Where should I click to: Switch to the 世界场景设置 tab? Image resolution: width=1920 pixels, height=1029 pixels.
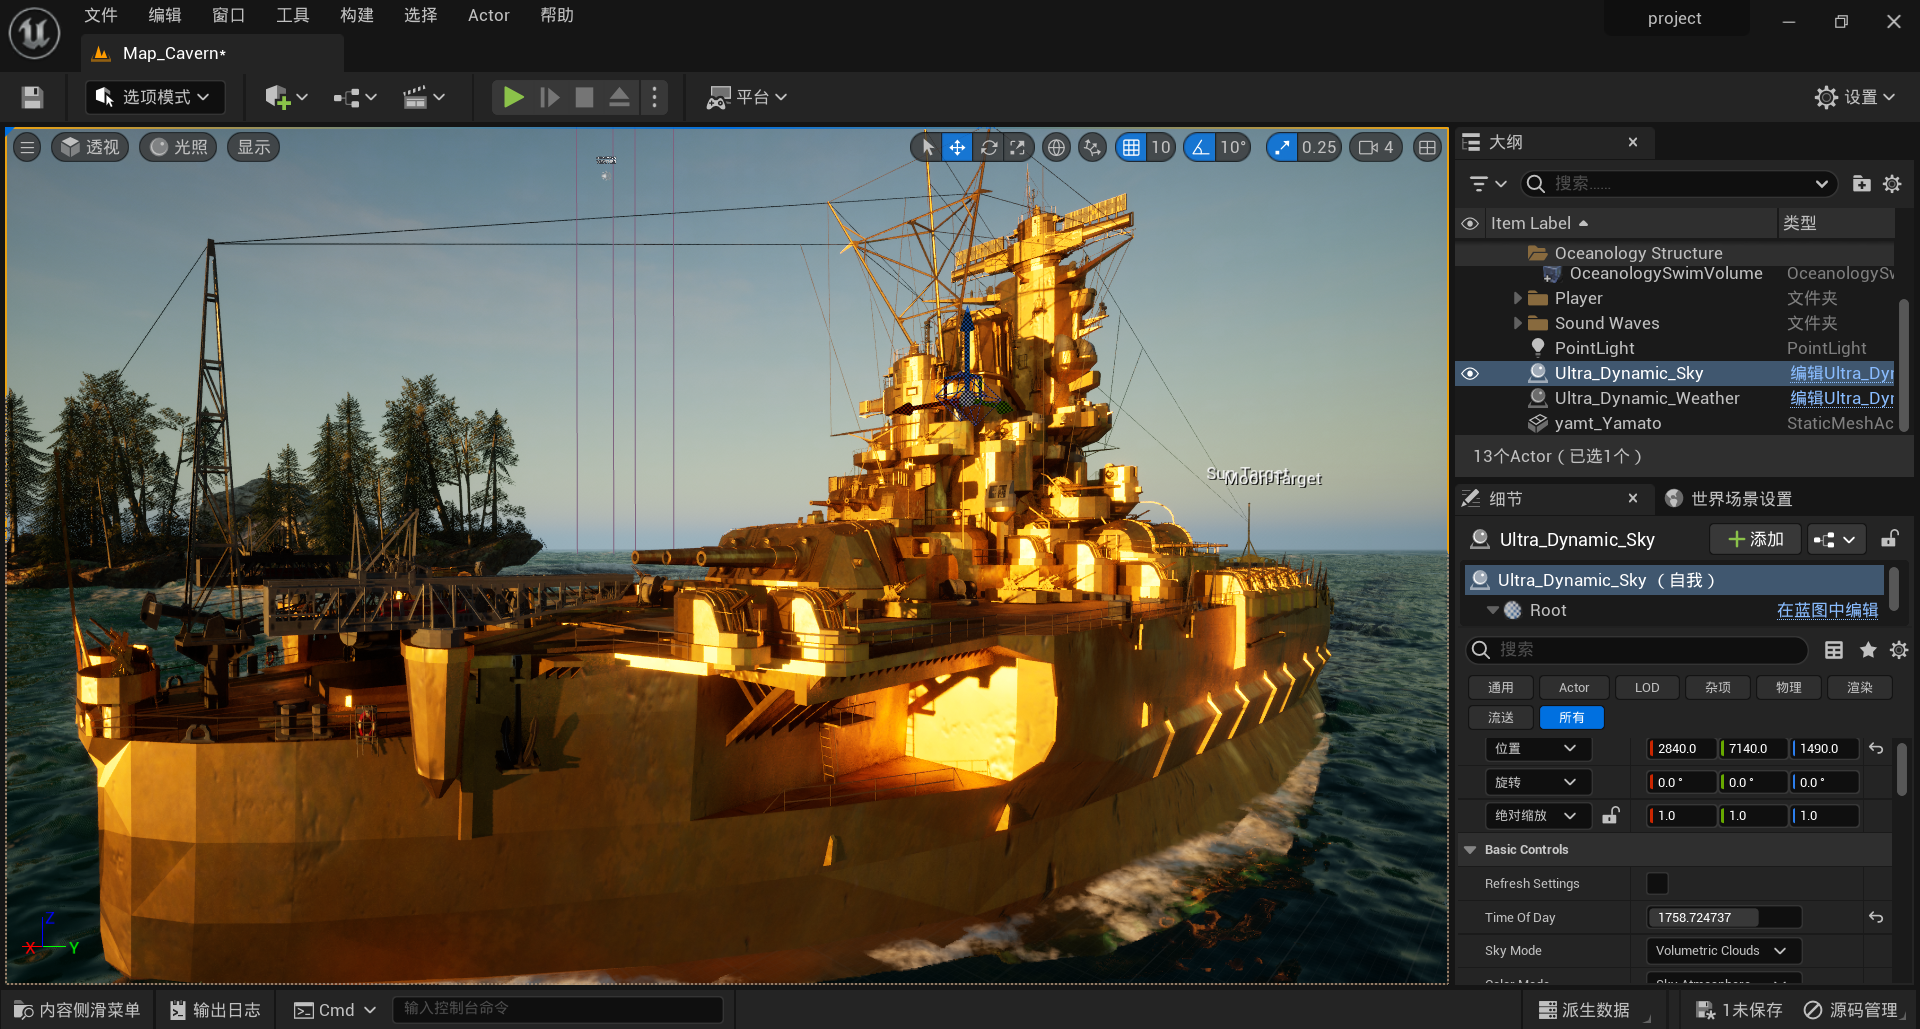click(x=1729, y=499)
